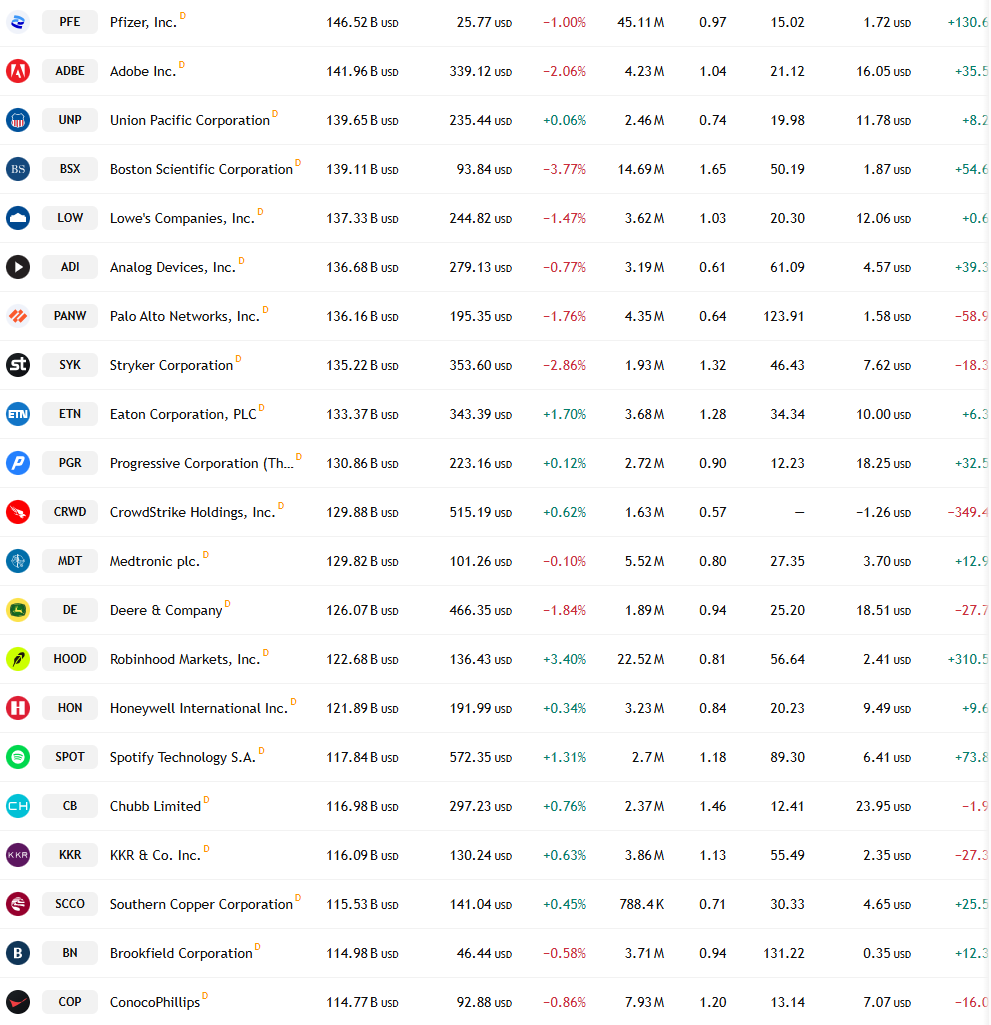Open the Lowe's Companies, Inc. link
Screen dimensions: 991x1025
coord(182,219)
